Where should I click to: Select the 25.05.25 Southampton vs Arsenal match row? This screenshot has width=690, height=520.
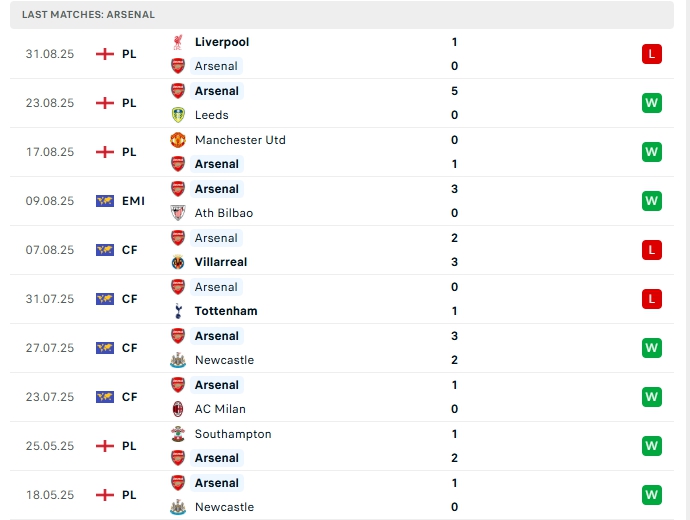pos(340,446)
